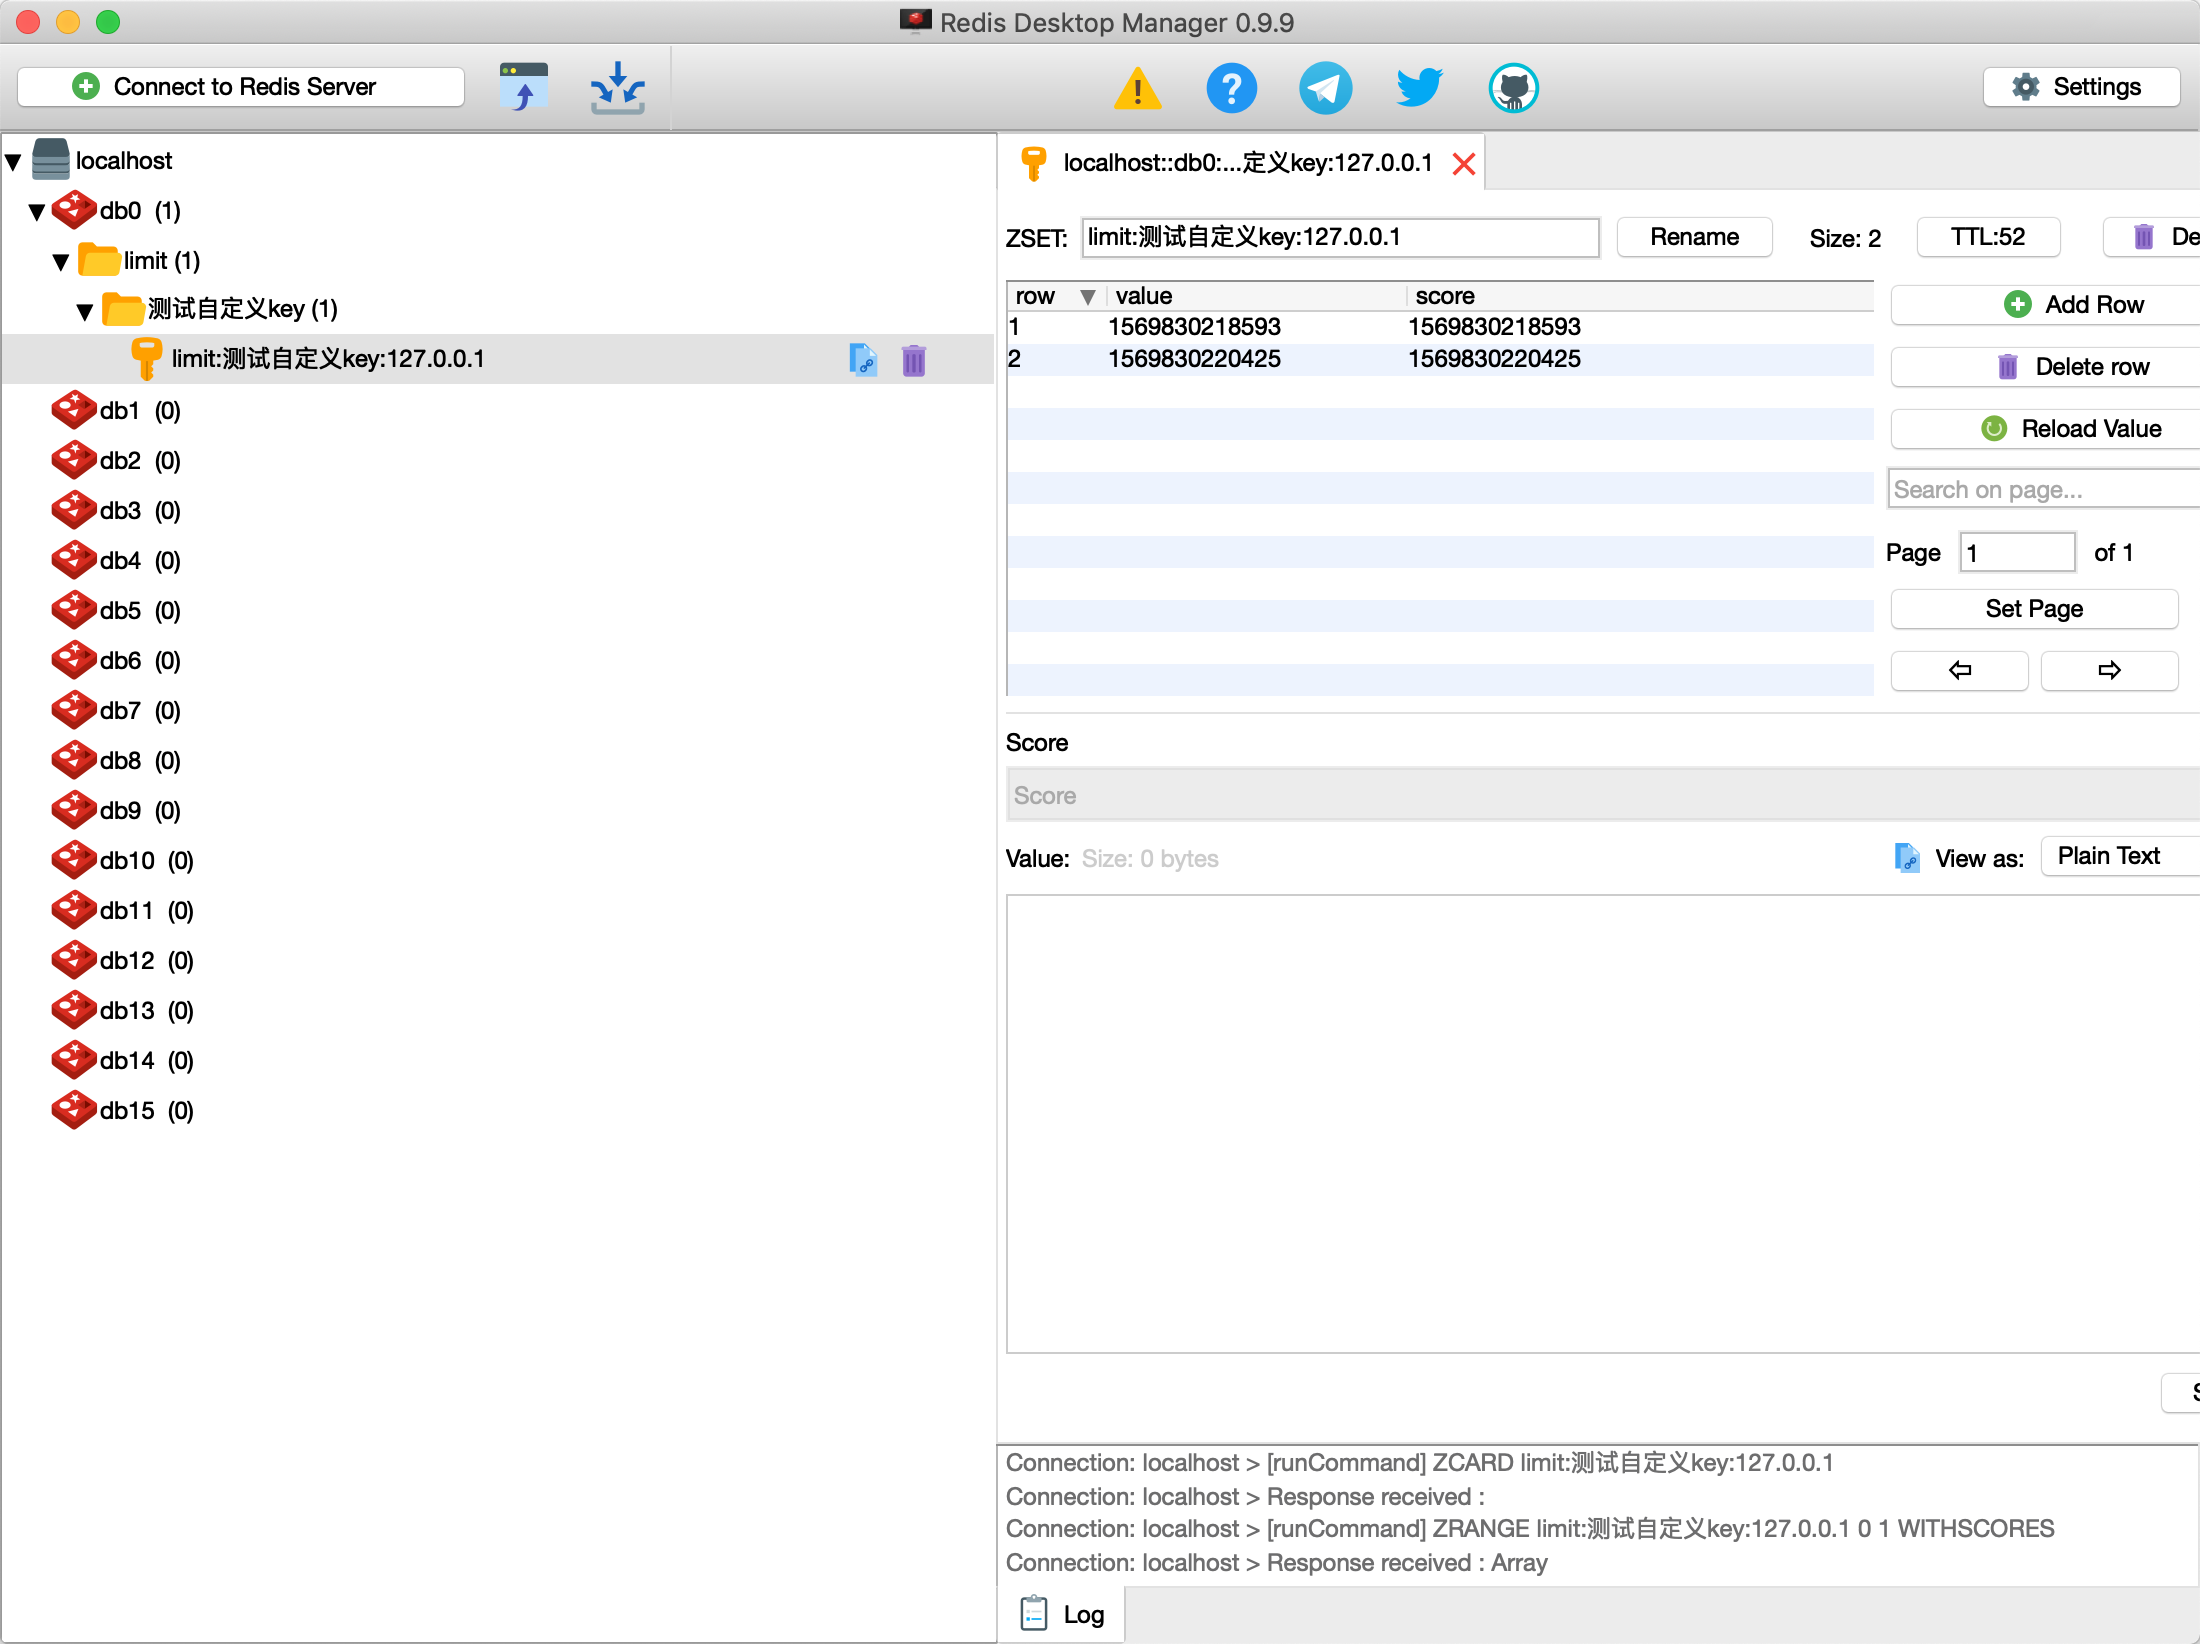Image resolution: width=2200 pixels, height=1644 pixels.
Task: Click the Reload Value button
Action: click(2047, 429)
